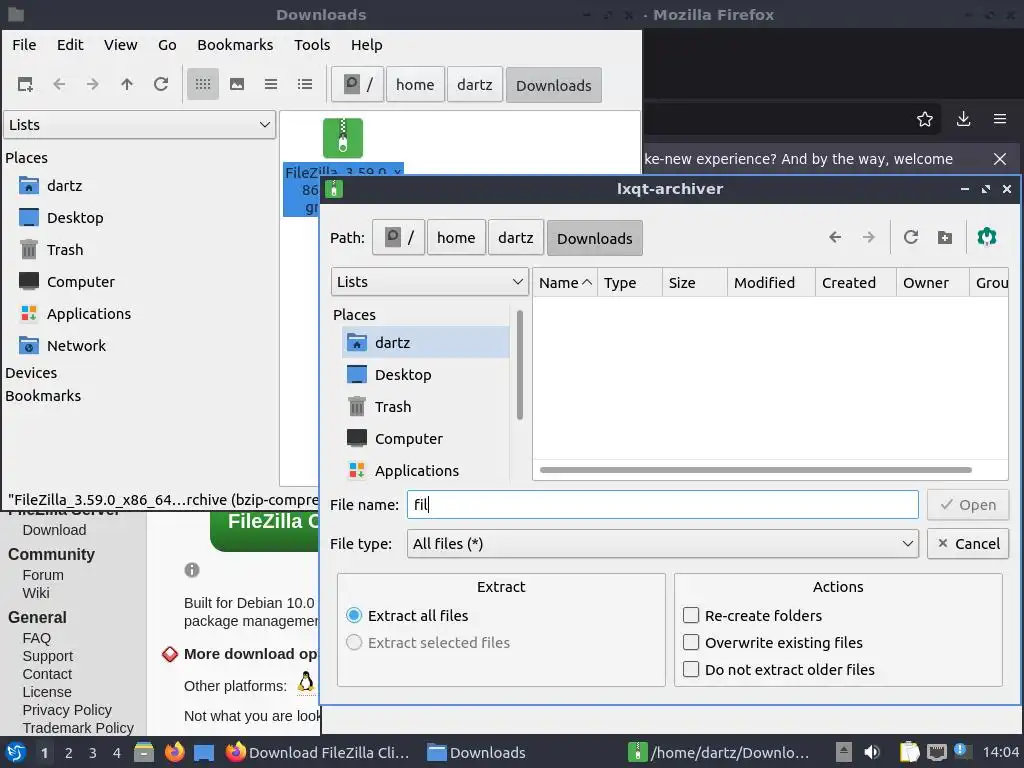Image resolution: width=1024 pixels, height=768 pixels.
Task: Go up one folder in file manager
Action: [x=127, y=84]
